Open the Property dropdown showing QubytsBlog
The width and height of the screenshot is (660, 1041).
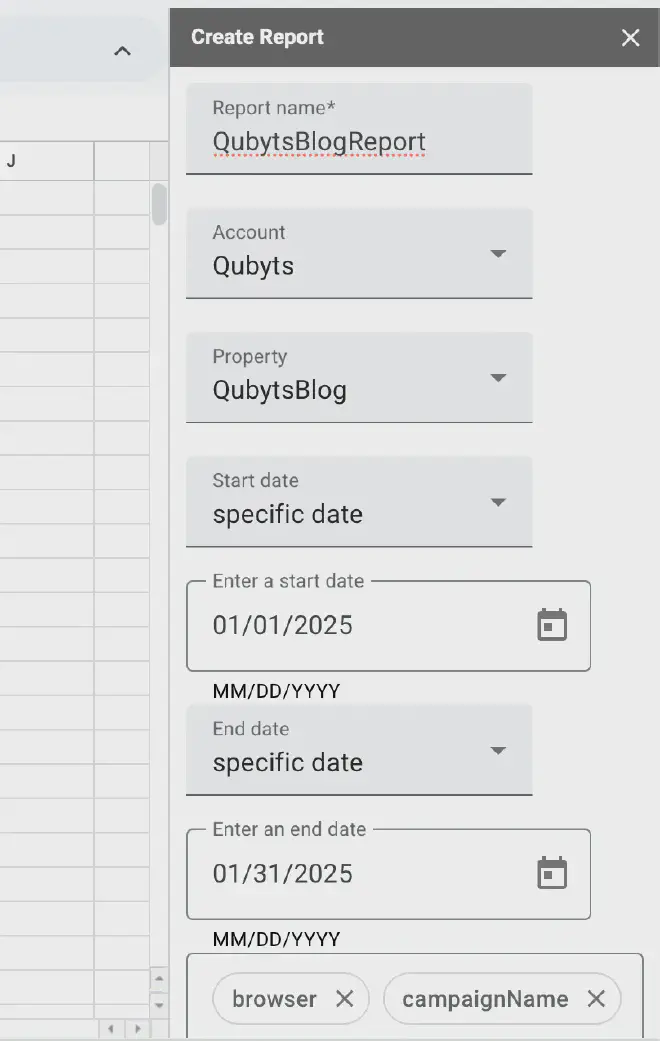359,377
